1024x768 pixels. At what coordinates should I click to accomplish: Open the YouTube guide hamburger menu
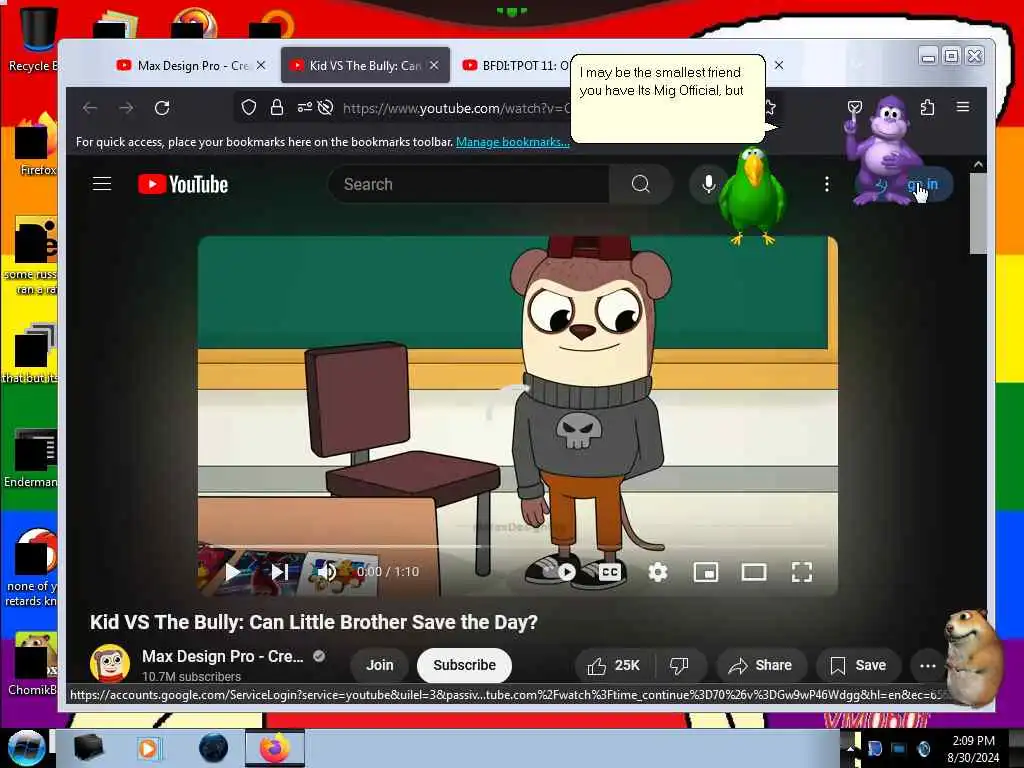tap(102, 184)
